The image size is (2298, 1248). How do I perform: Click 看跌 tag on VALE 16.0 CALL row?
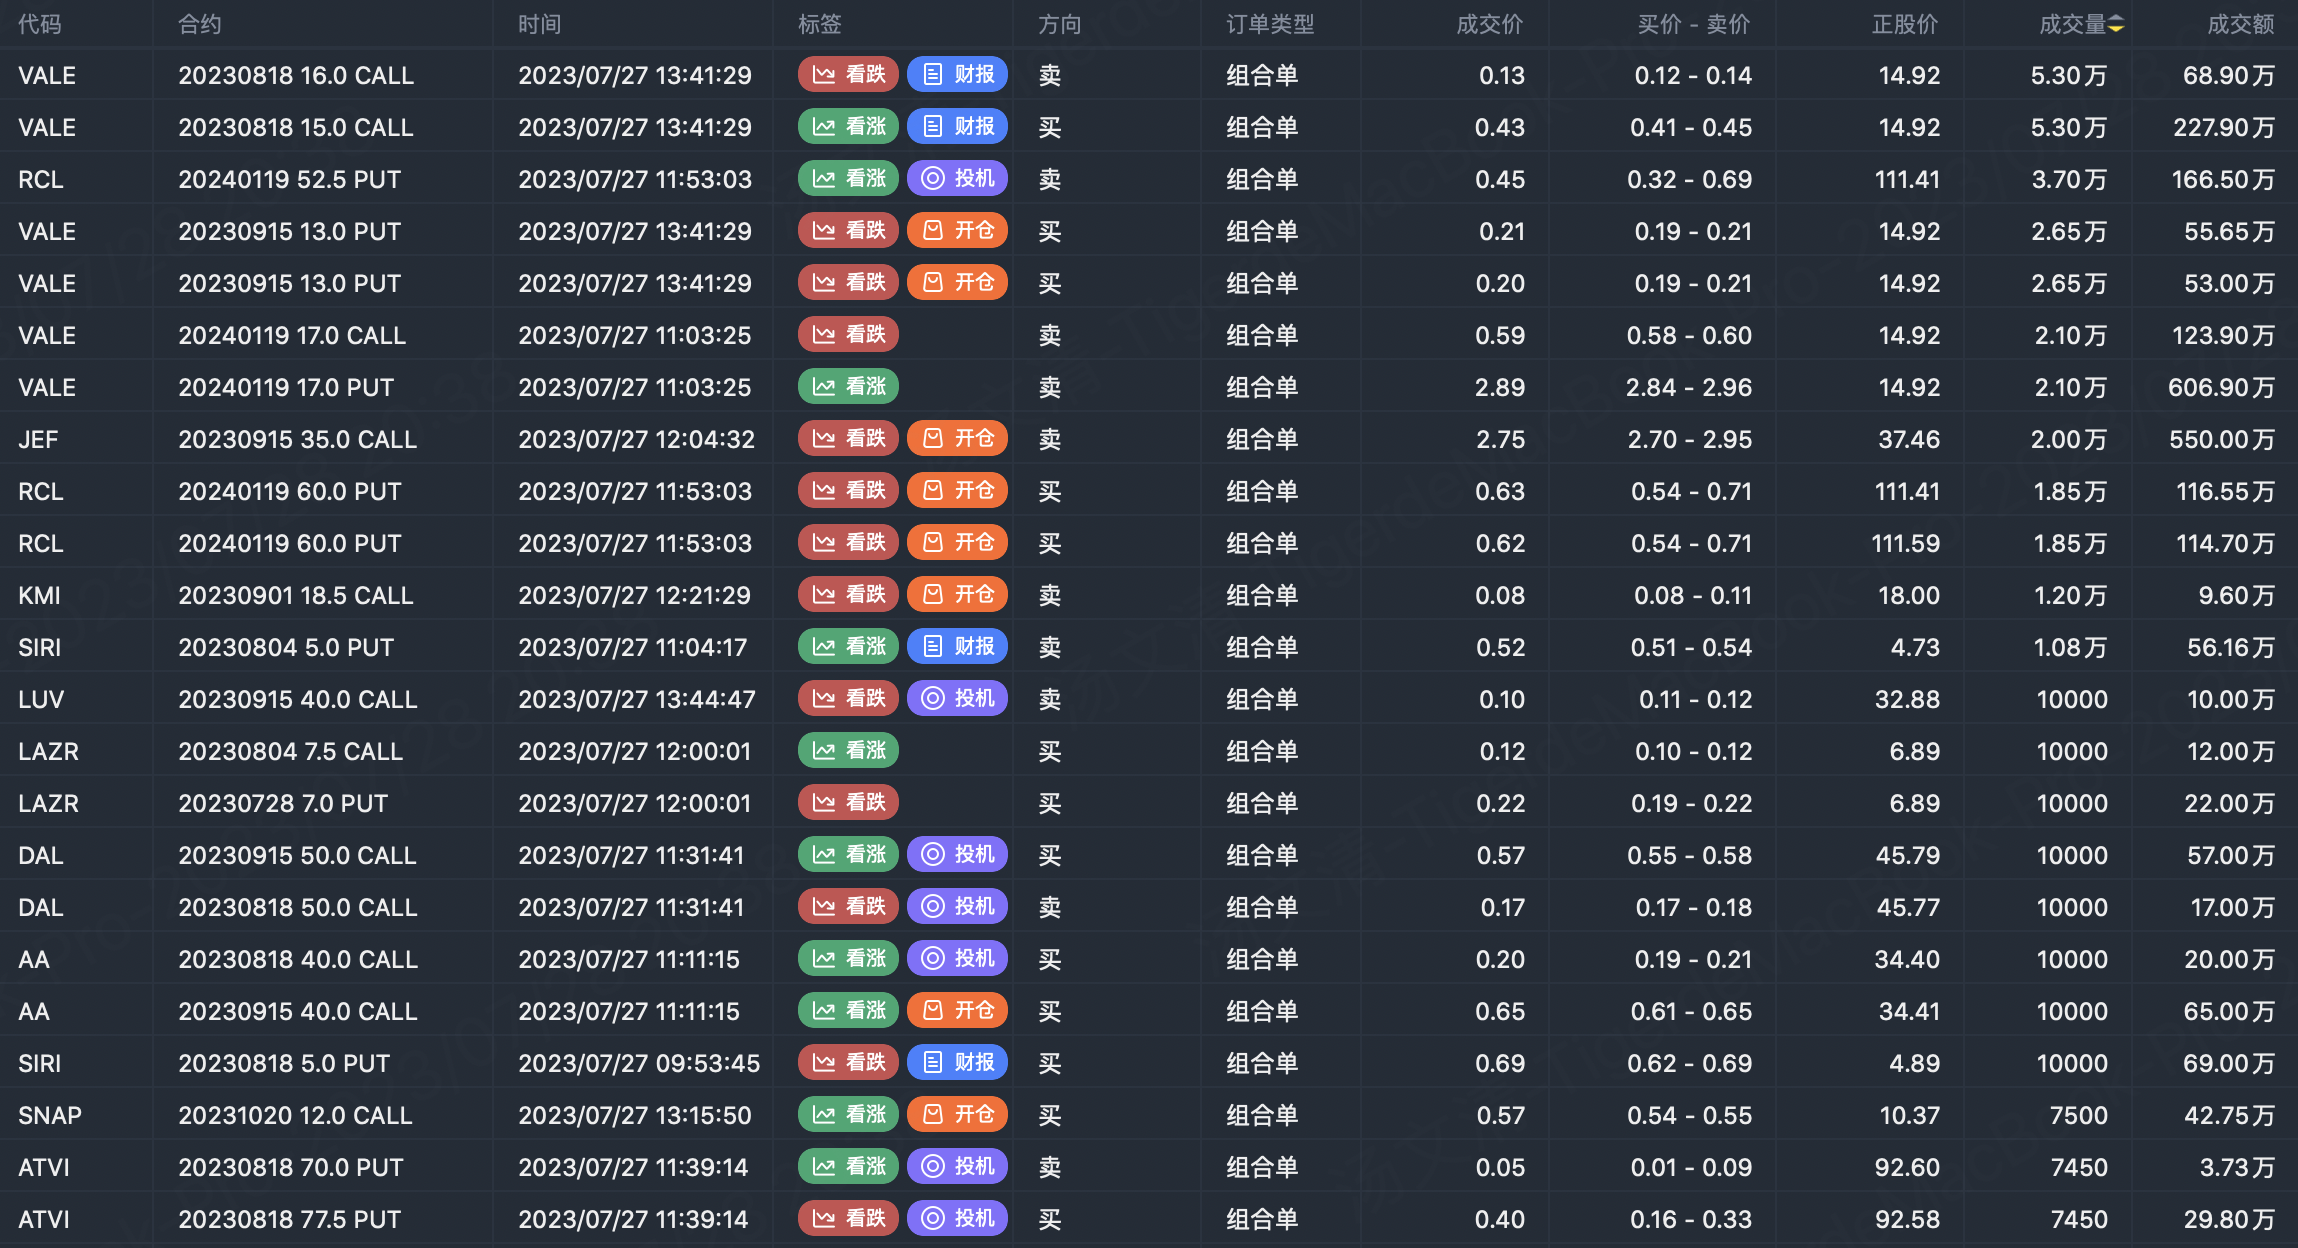coord(849,75)
